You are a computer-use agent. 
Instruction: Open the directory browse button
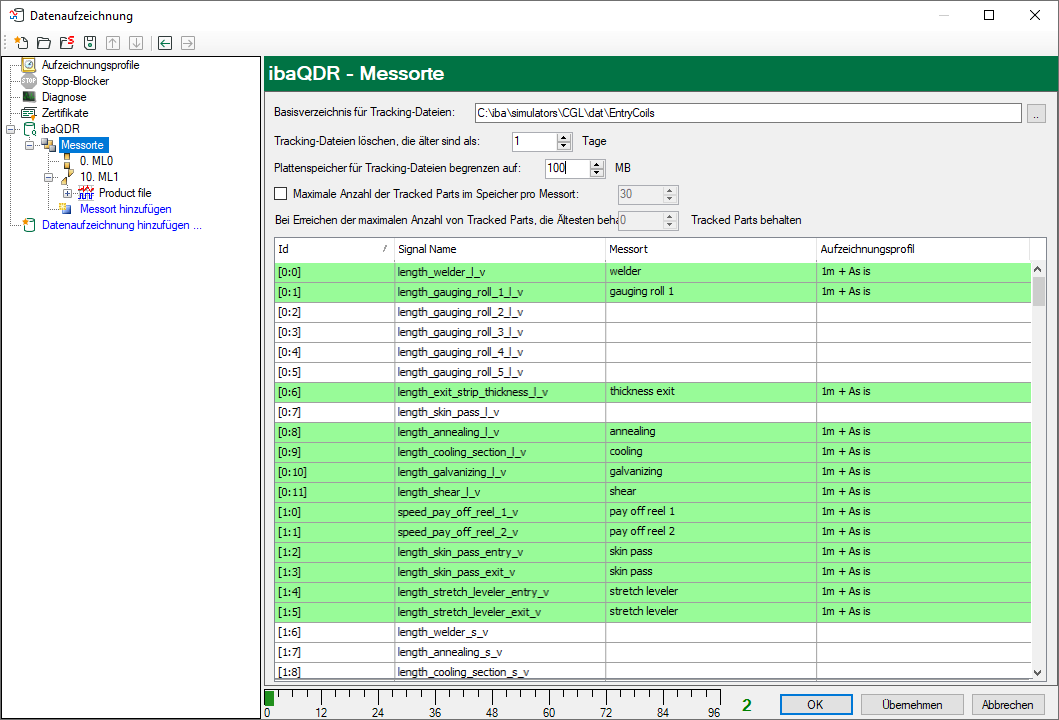click(1036, 113)
